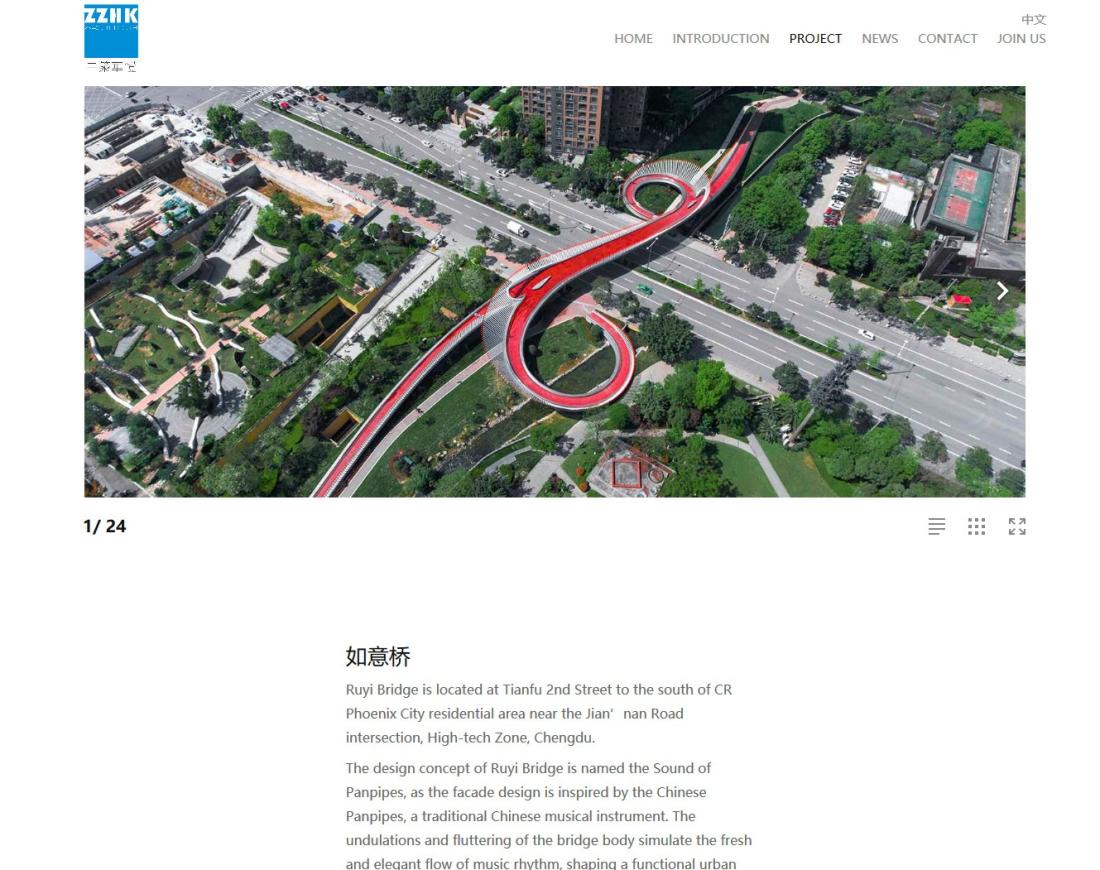Show next slide with right arrow
Screen dimensions: 1100x870
pyautogui.click(x=1002, y=290)
